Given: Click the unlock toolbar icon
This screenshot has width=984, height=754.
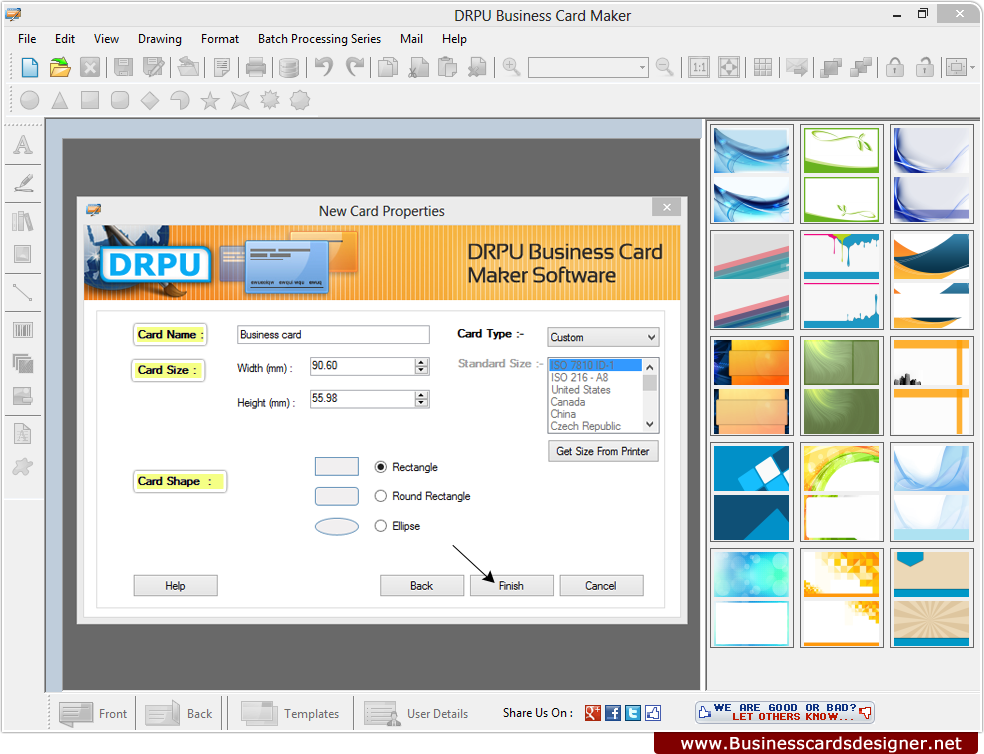Looking at the screenshot, I should [x=924, y=67].
